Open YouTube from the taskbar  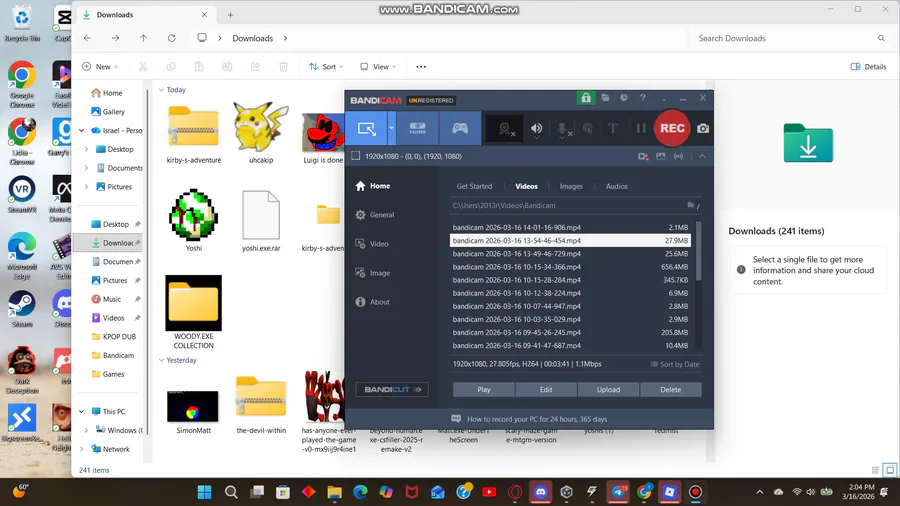tap(489, 492)
